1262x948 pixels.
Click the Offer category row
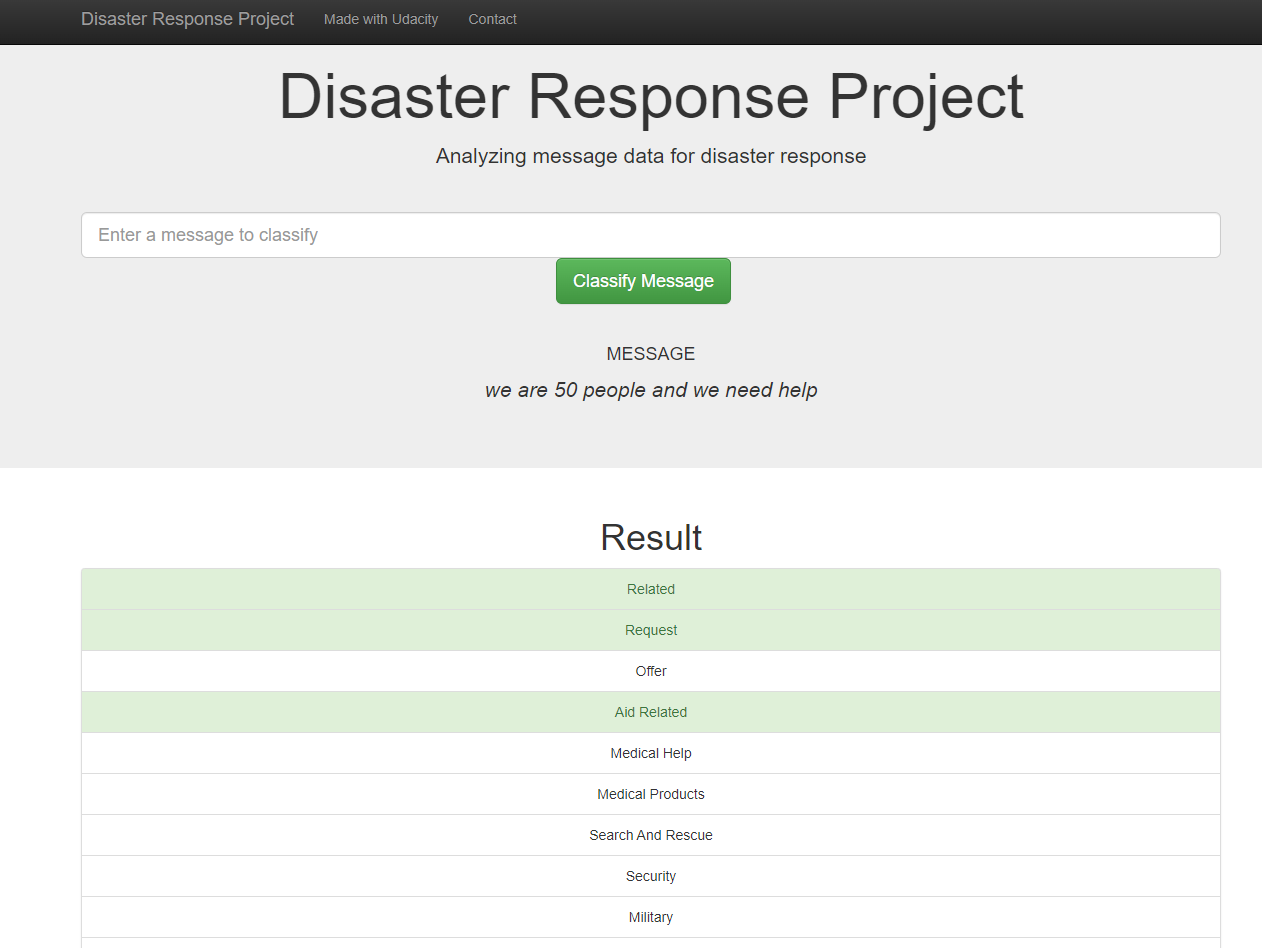click(x=651, y=671)
